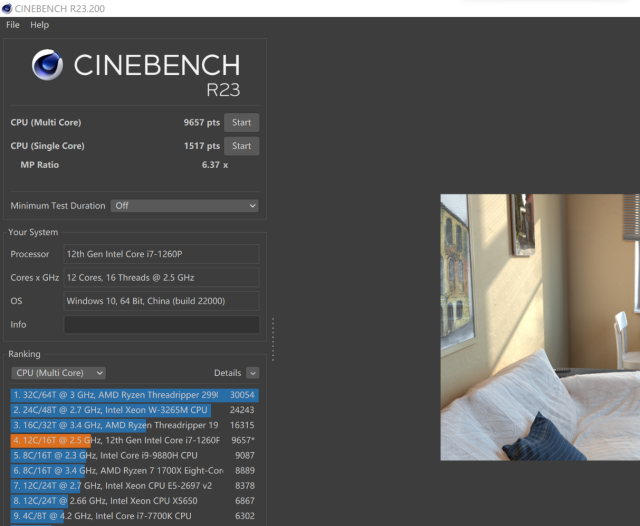Start the CPU Single Core test
The width and height of the screenshot is (640, 526).
pos(241,146)
